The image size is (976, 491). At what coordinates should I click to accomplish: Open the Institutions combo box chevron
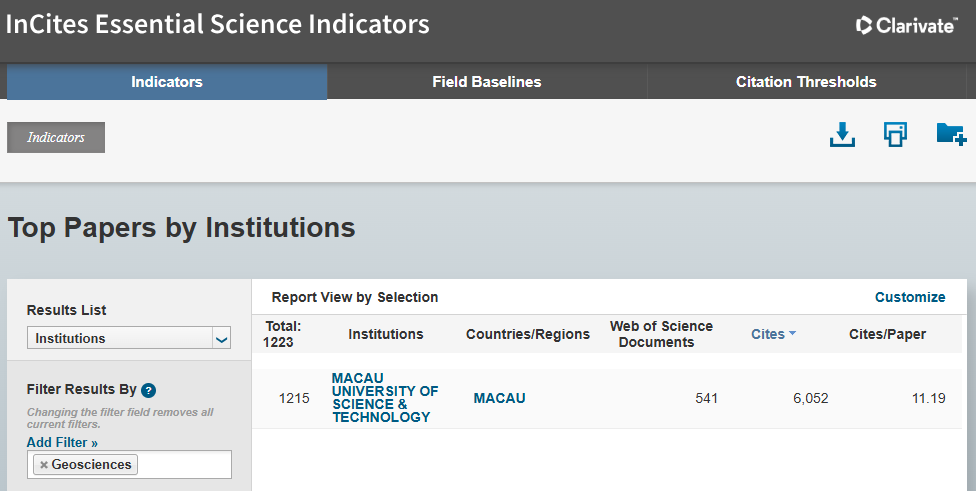point(222,339)
